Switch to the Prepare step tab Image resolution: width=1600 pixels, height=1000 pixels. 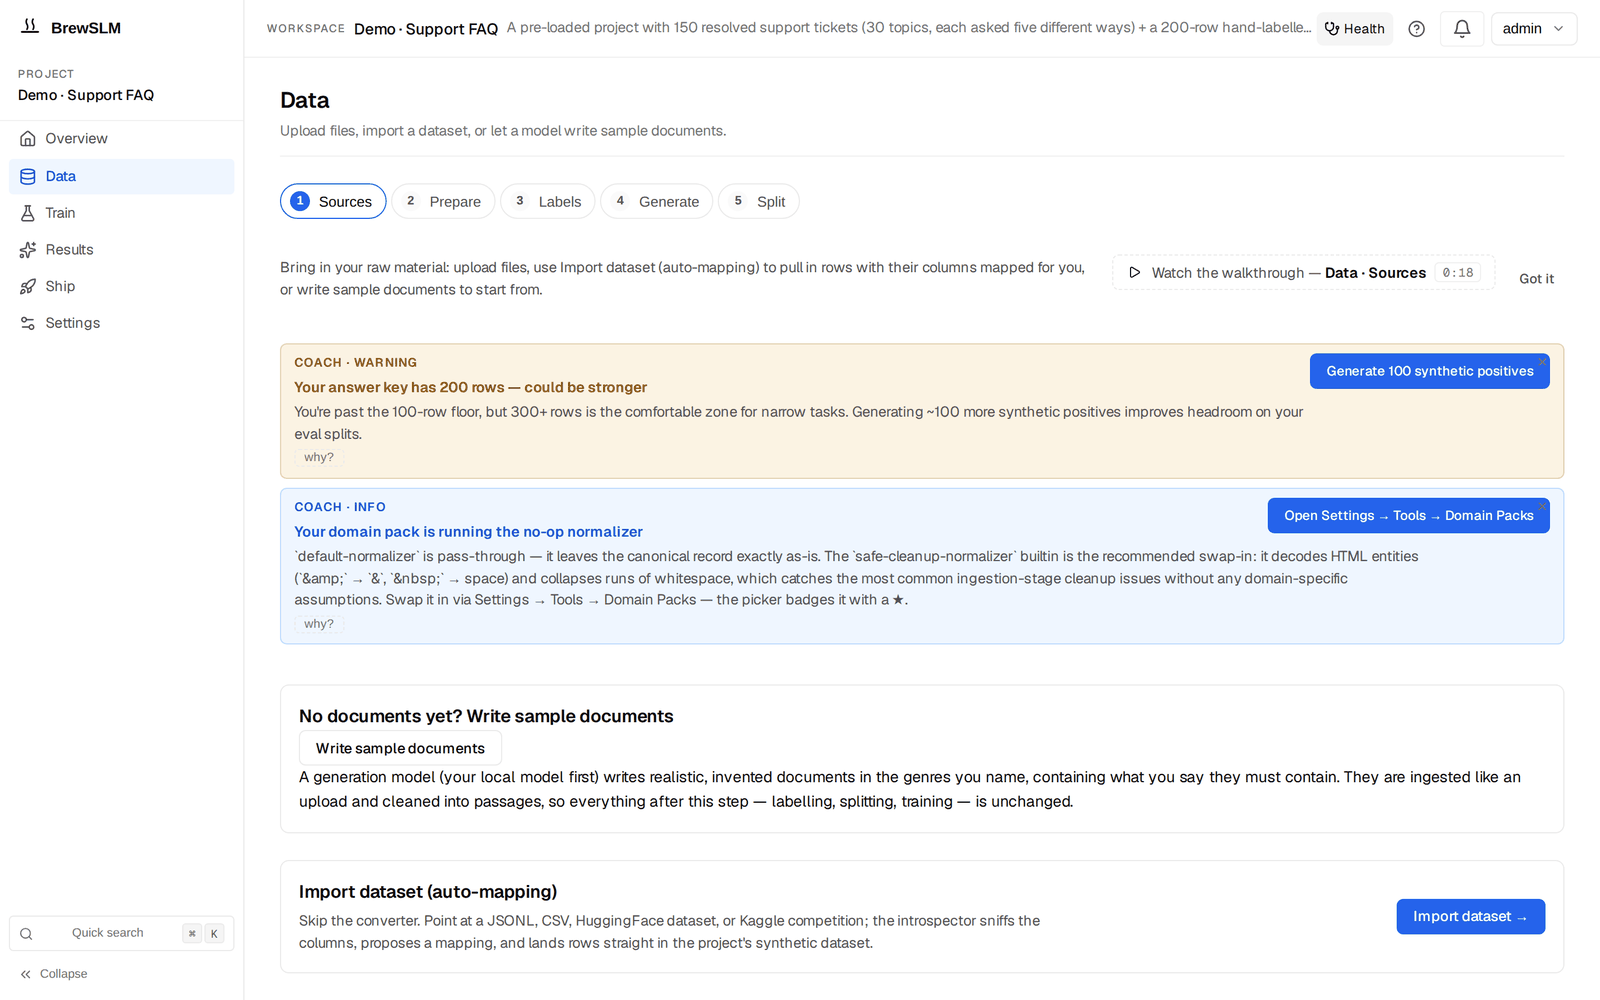point(443,201)
